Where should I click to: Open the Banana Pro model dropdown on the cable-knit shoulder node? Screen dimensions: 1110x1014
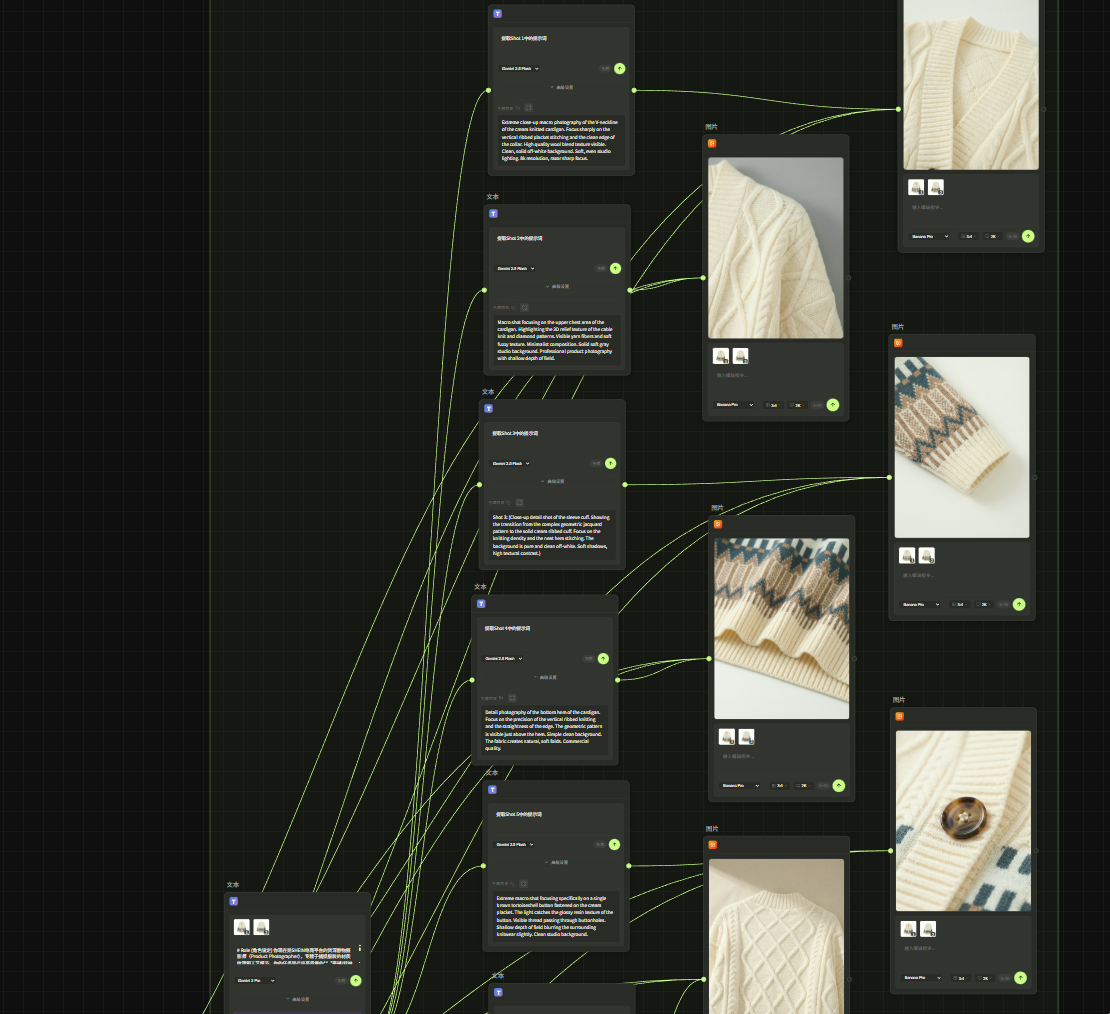tap(731, 405)
